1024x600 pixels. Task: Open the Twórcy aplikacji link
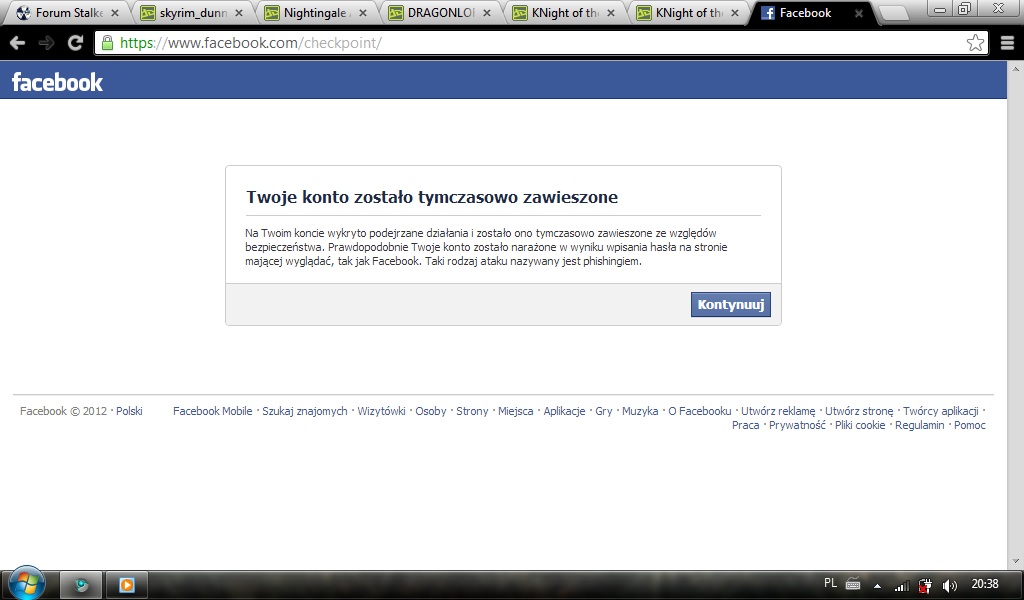941,411
